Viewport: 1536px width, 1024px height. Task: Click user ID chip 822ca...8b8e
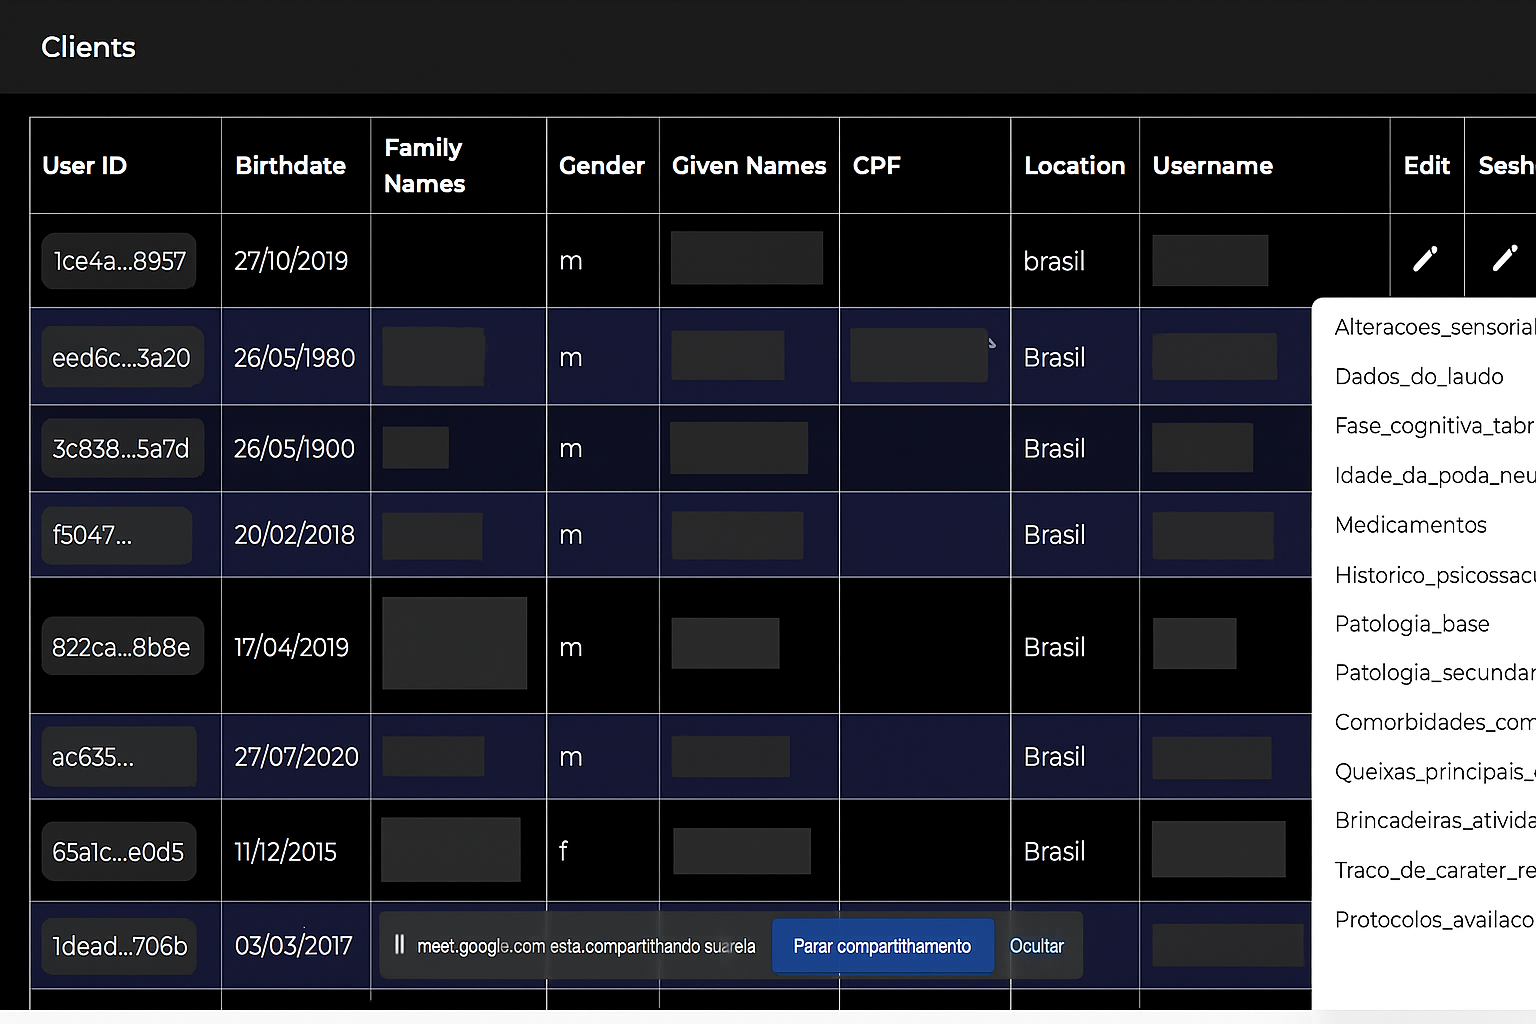121,647
